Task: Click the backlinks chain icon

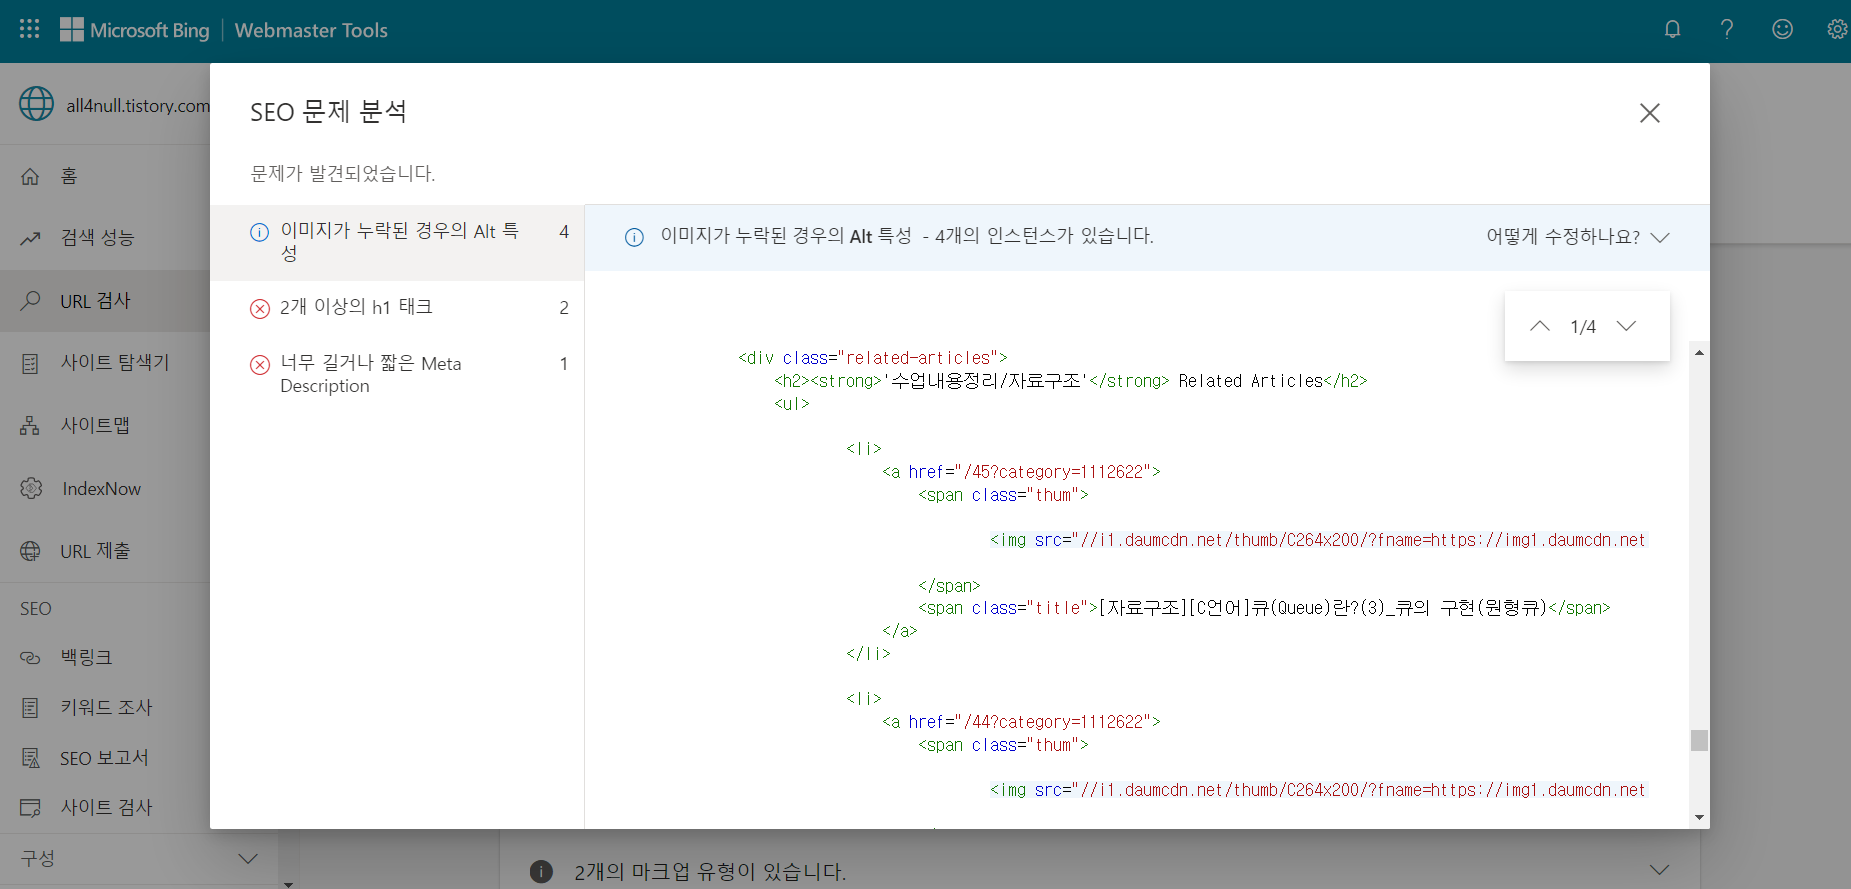Action: point(31,658)
